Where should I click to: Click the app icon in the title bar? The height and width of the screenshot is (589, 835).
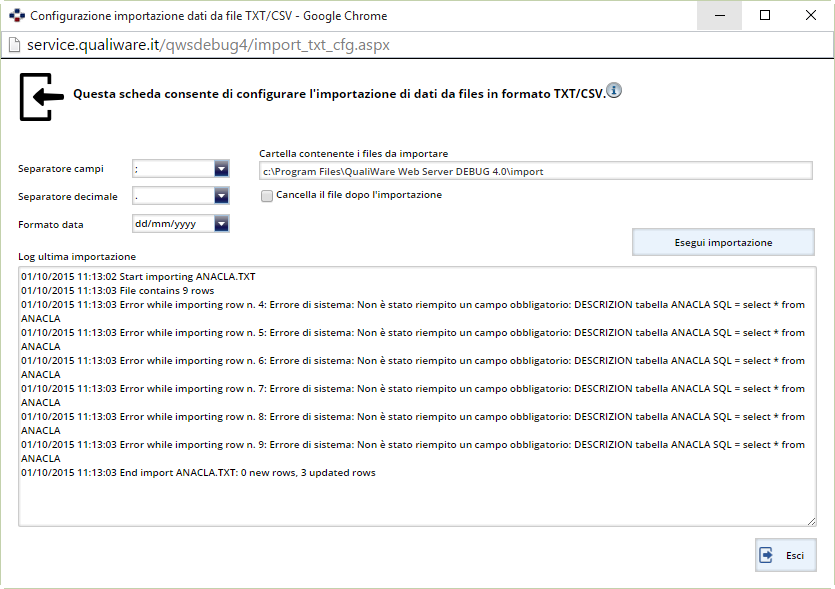tap(16, 16)
